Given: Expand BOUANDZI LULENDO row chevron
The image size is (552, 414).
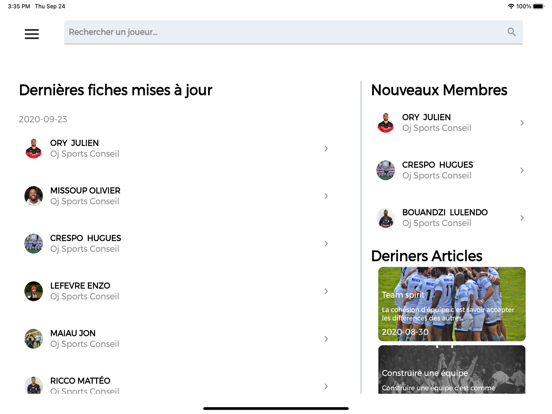Looking at the screenshot, I should click(522, 218).
